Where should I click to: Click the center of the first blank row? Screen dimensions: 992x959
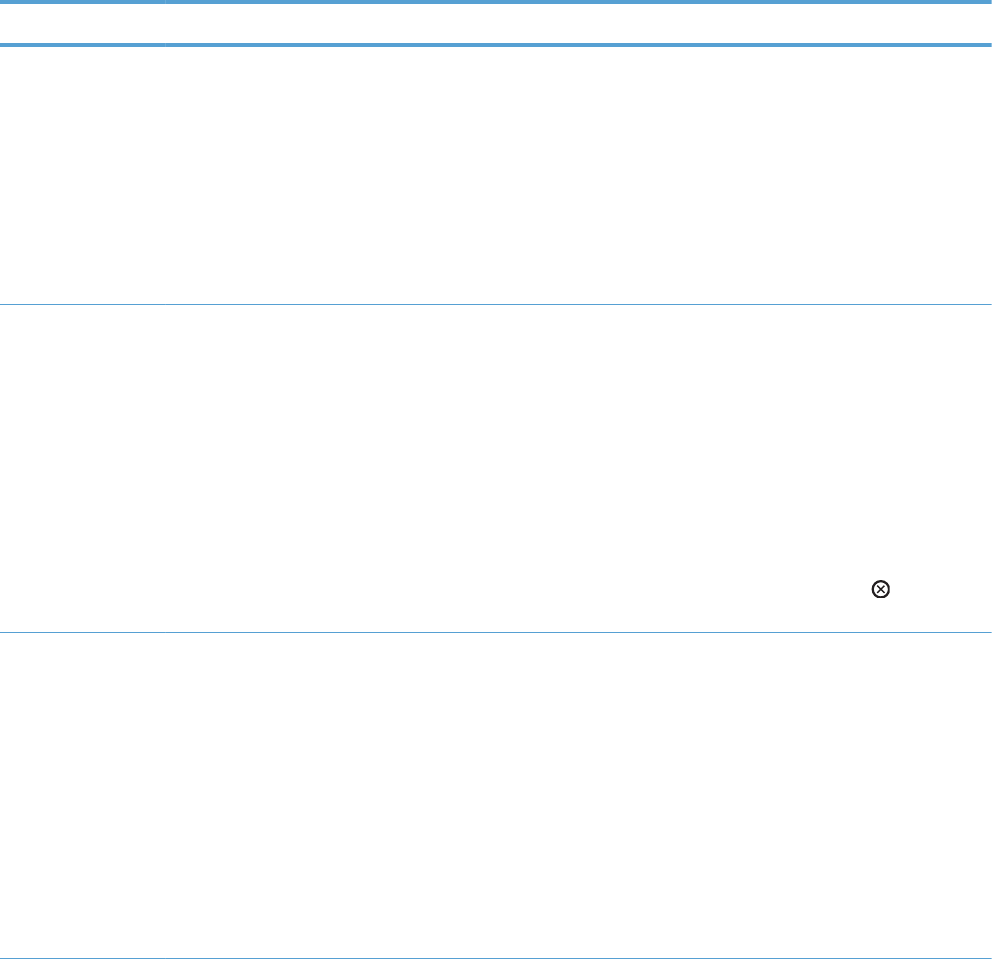coord(496,175)
